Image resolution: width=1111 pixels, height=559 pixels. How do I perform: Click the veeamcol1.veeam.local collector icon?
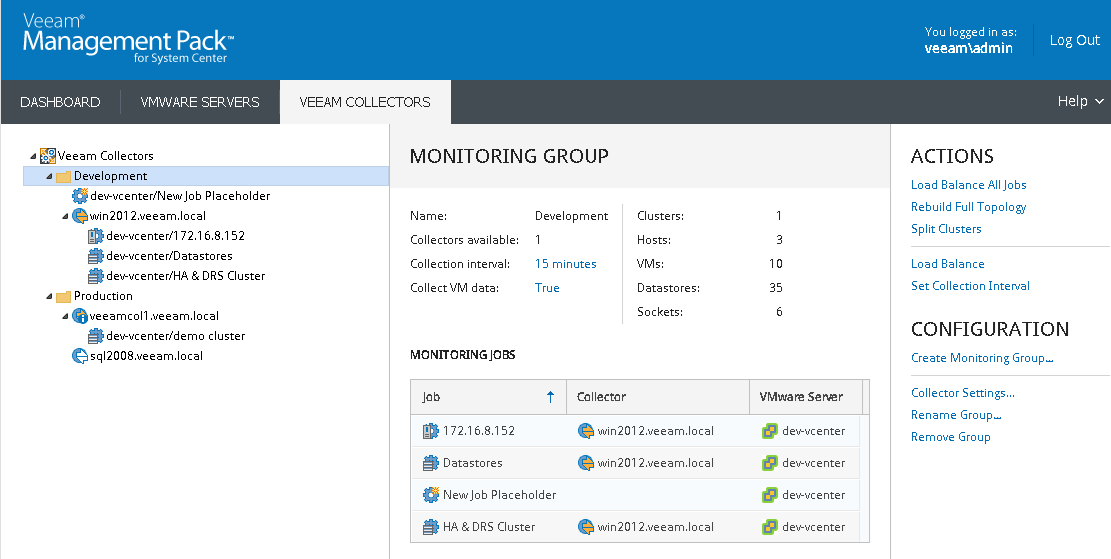[x=80, y=316]
